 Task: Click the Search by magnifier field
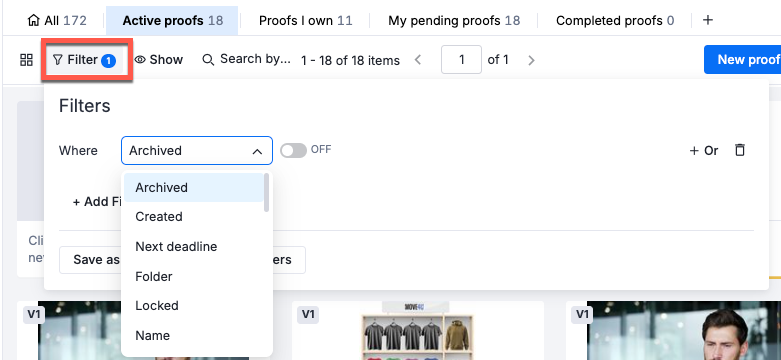246,59
